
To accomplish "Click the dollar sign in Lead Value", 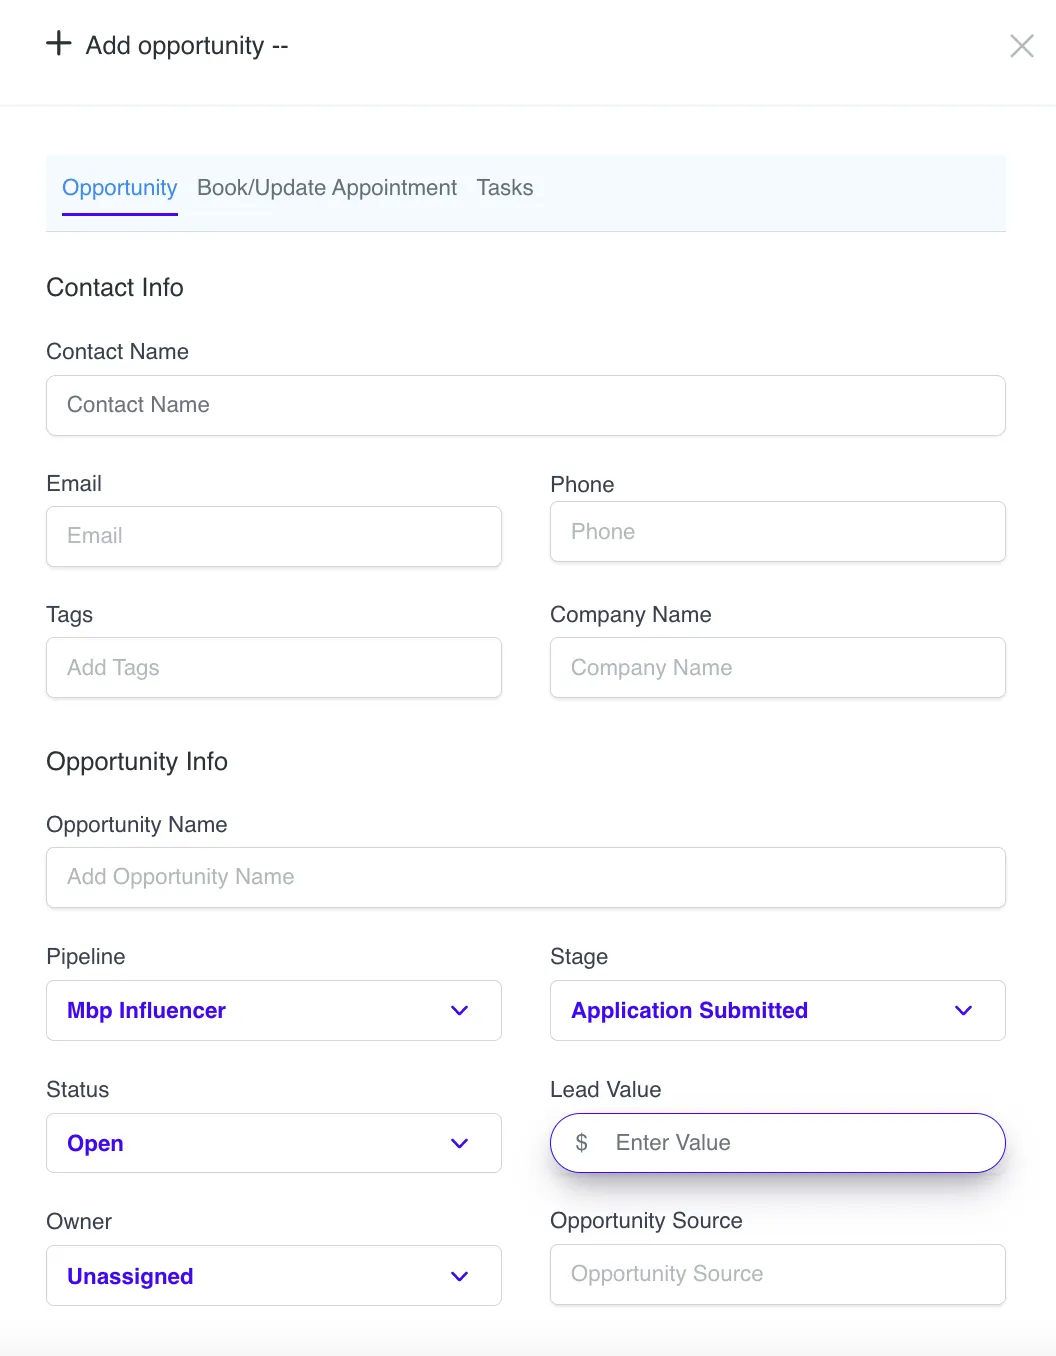I will click(x=581, y=1143).
